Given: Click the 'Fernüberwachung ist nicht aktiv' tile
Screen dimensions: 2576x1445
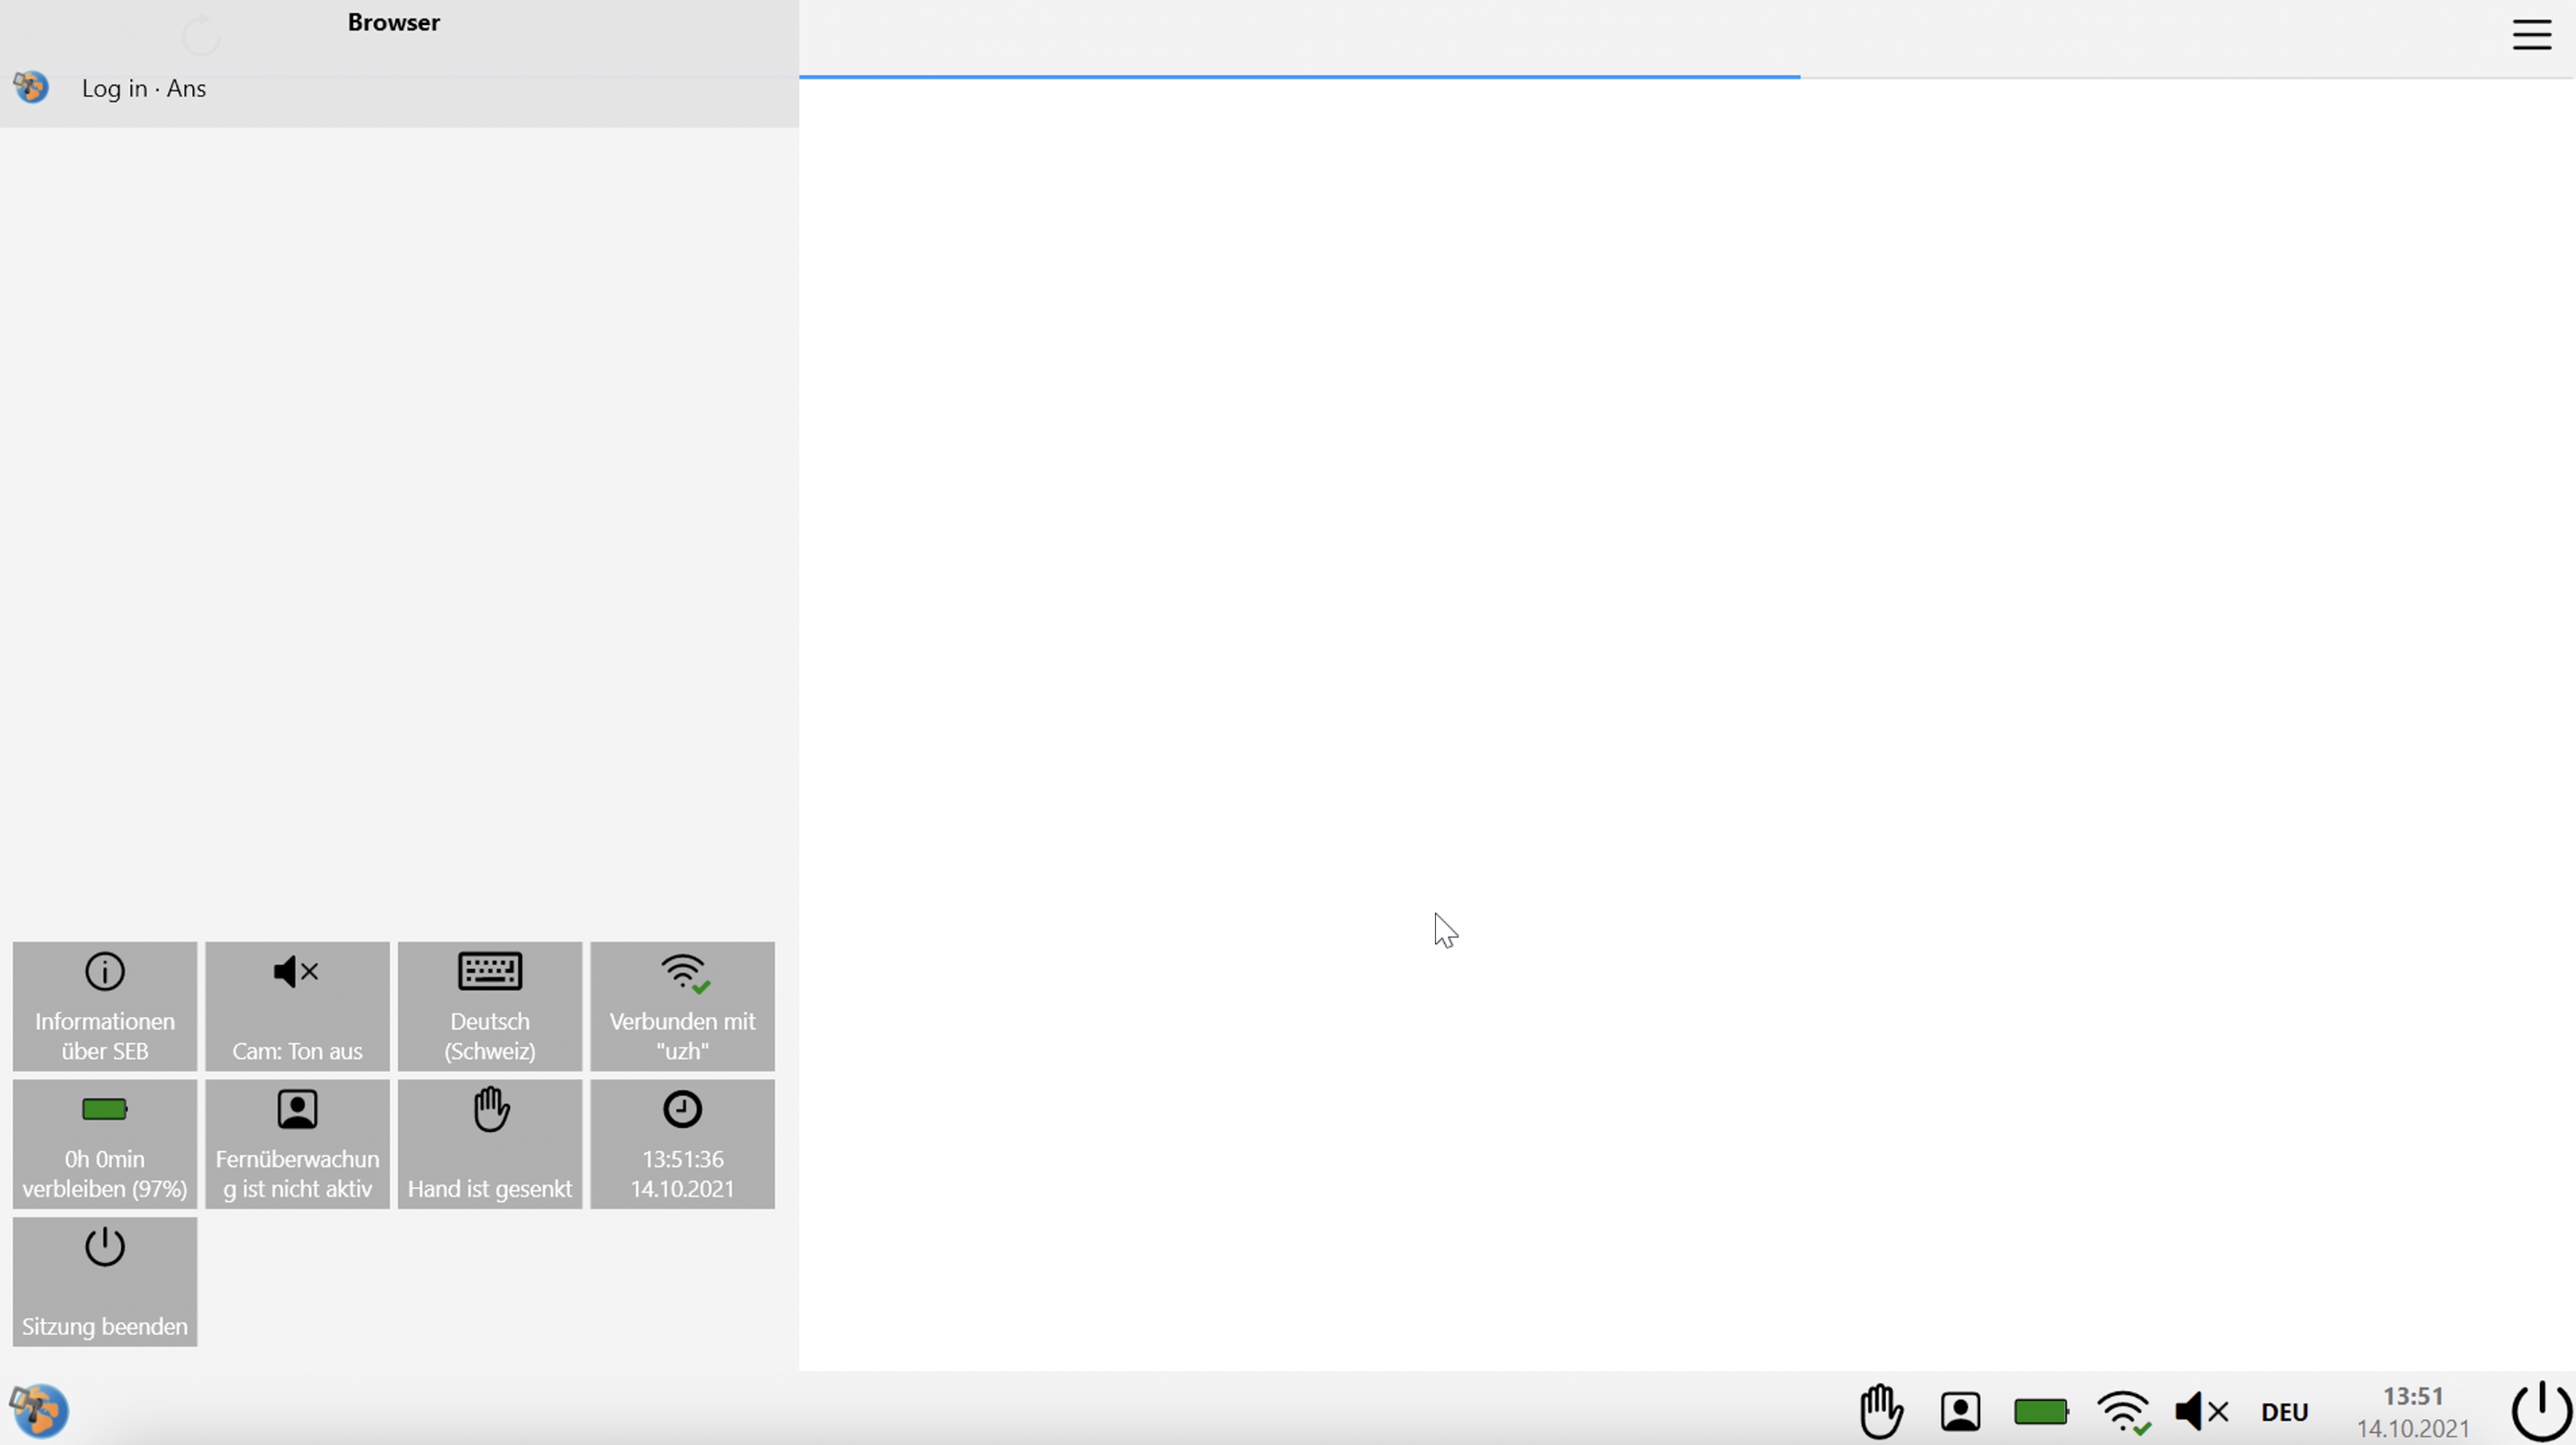Looking at the screenshot, I should coord(297,1144).
